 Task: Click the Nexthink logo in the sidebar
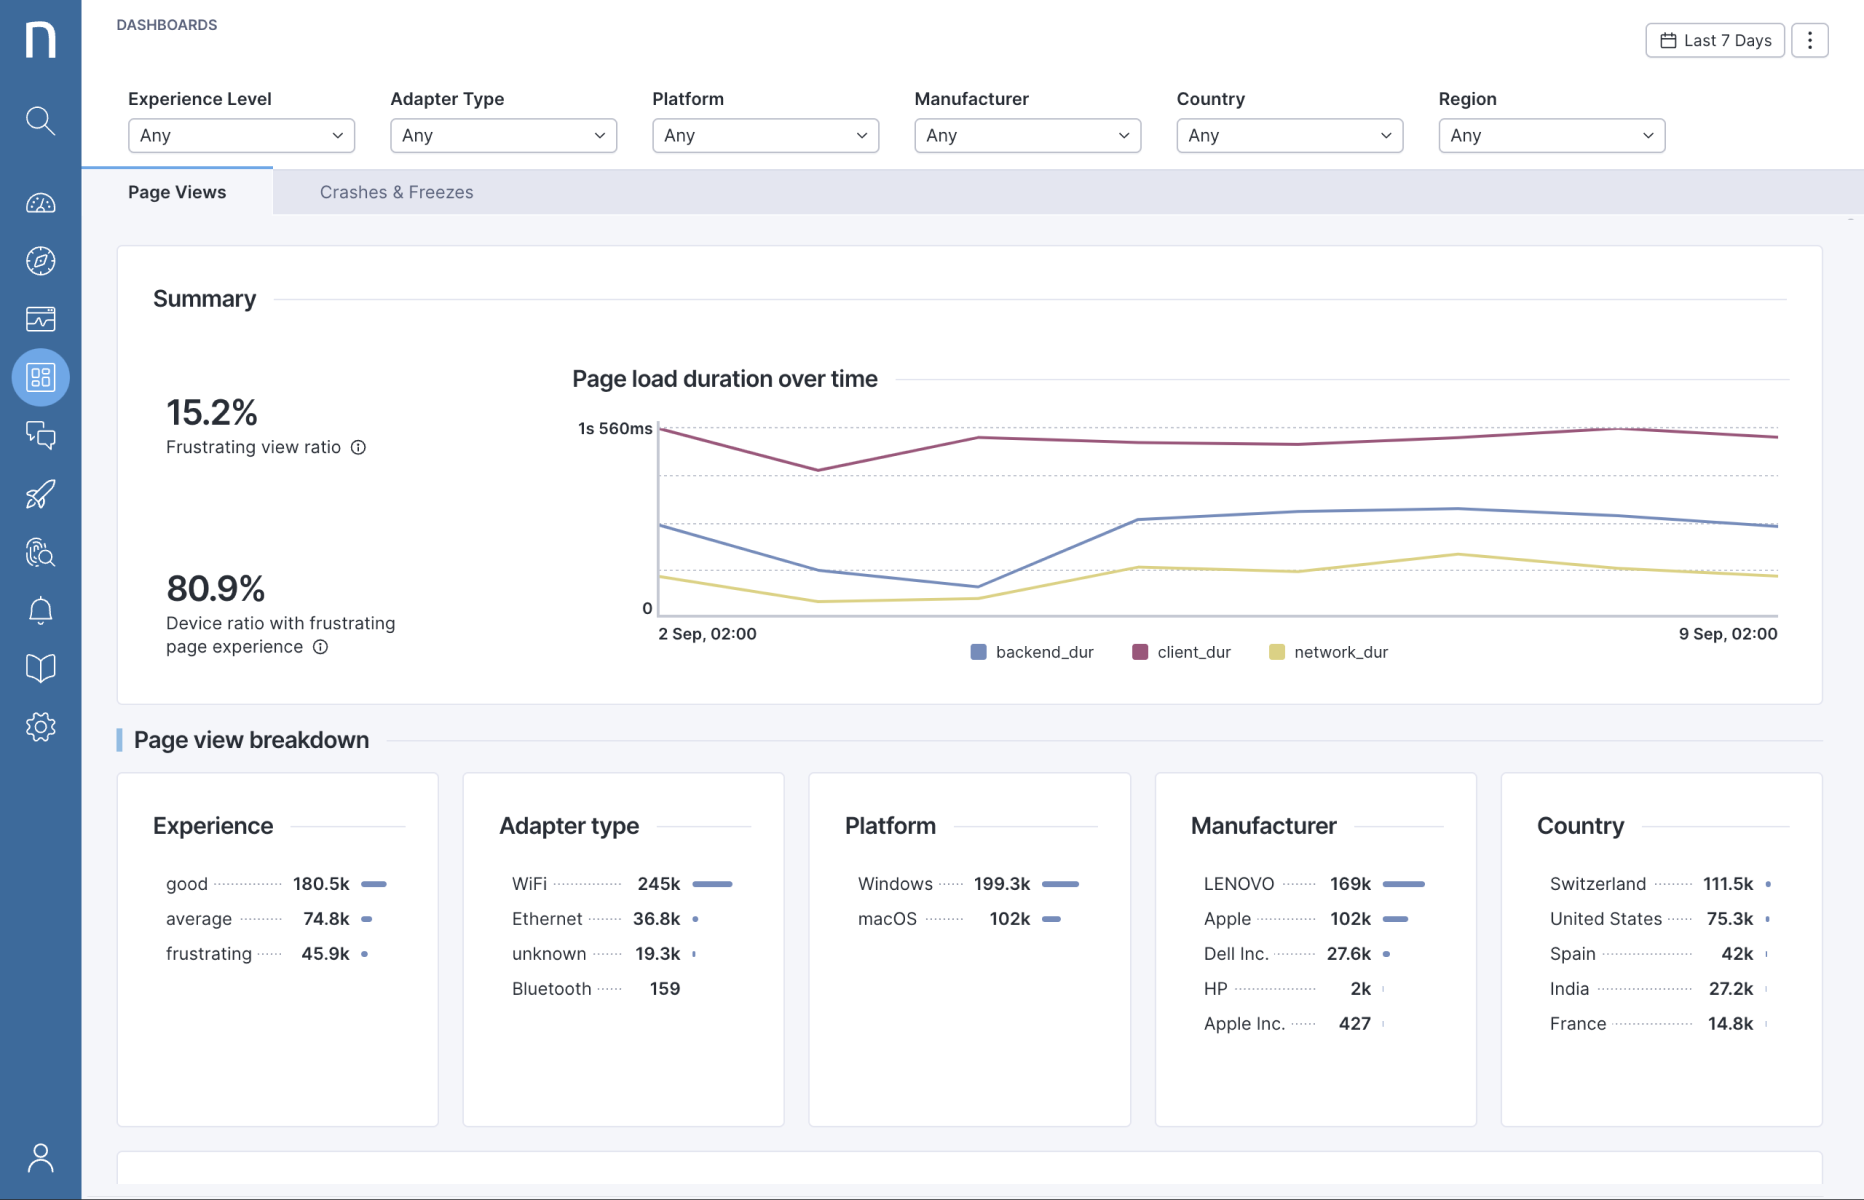coord(40,40)
